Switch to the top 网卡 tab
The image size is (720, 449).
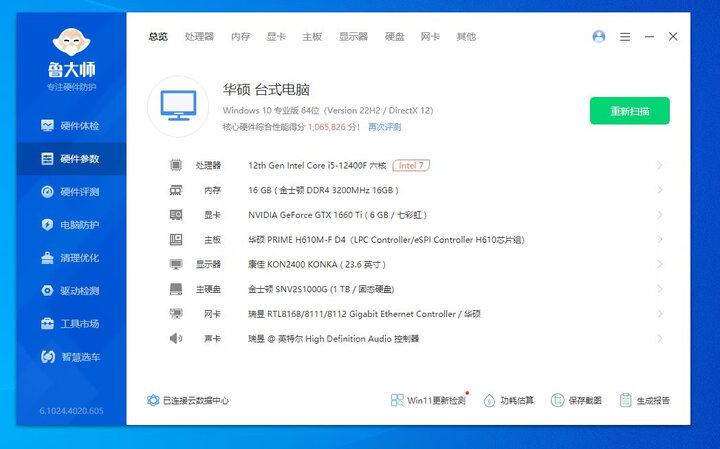tap(430, 37)
